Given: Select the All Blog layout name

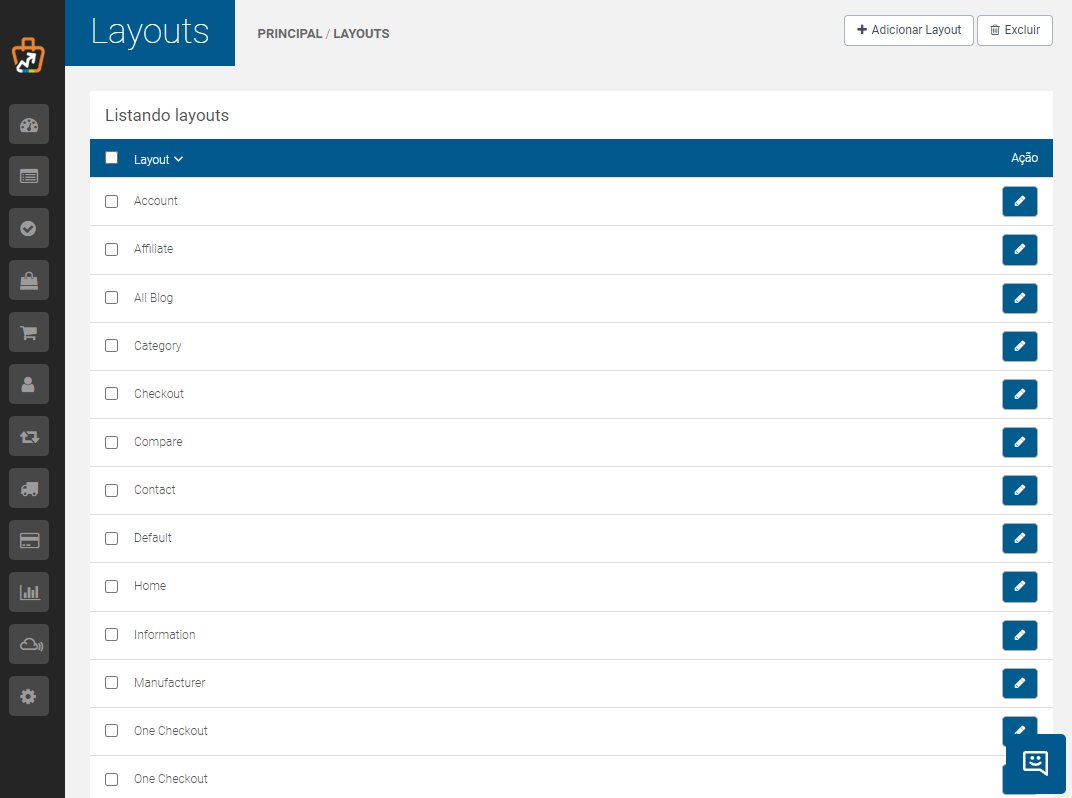Looking at the screenshot, I should pos(153,297).
